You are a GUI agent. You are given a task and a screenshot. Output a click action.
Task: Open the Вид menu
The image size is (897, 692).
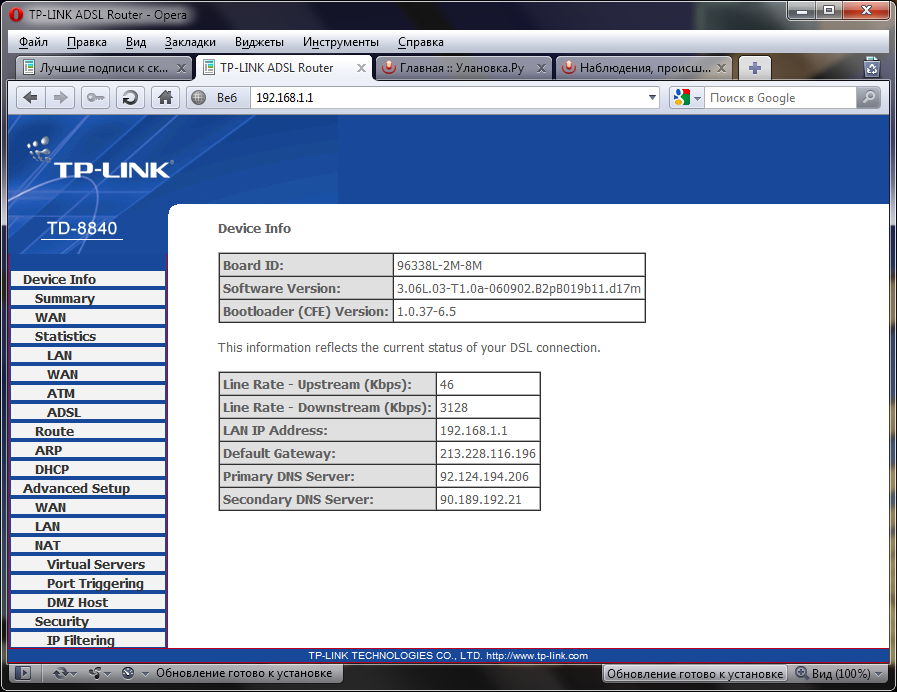point(136,42)
